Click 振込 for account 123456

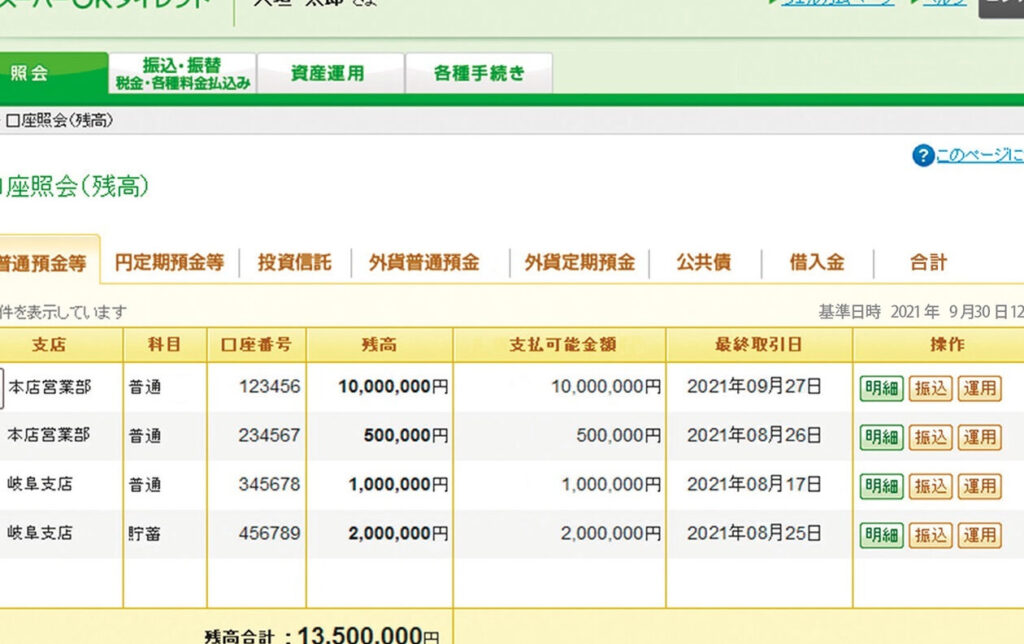[930, 389]
